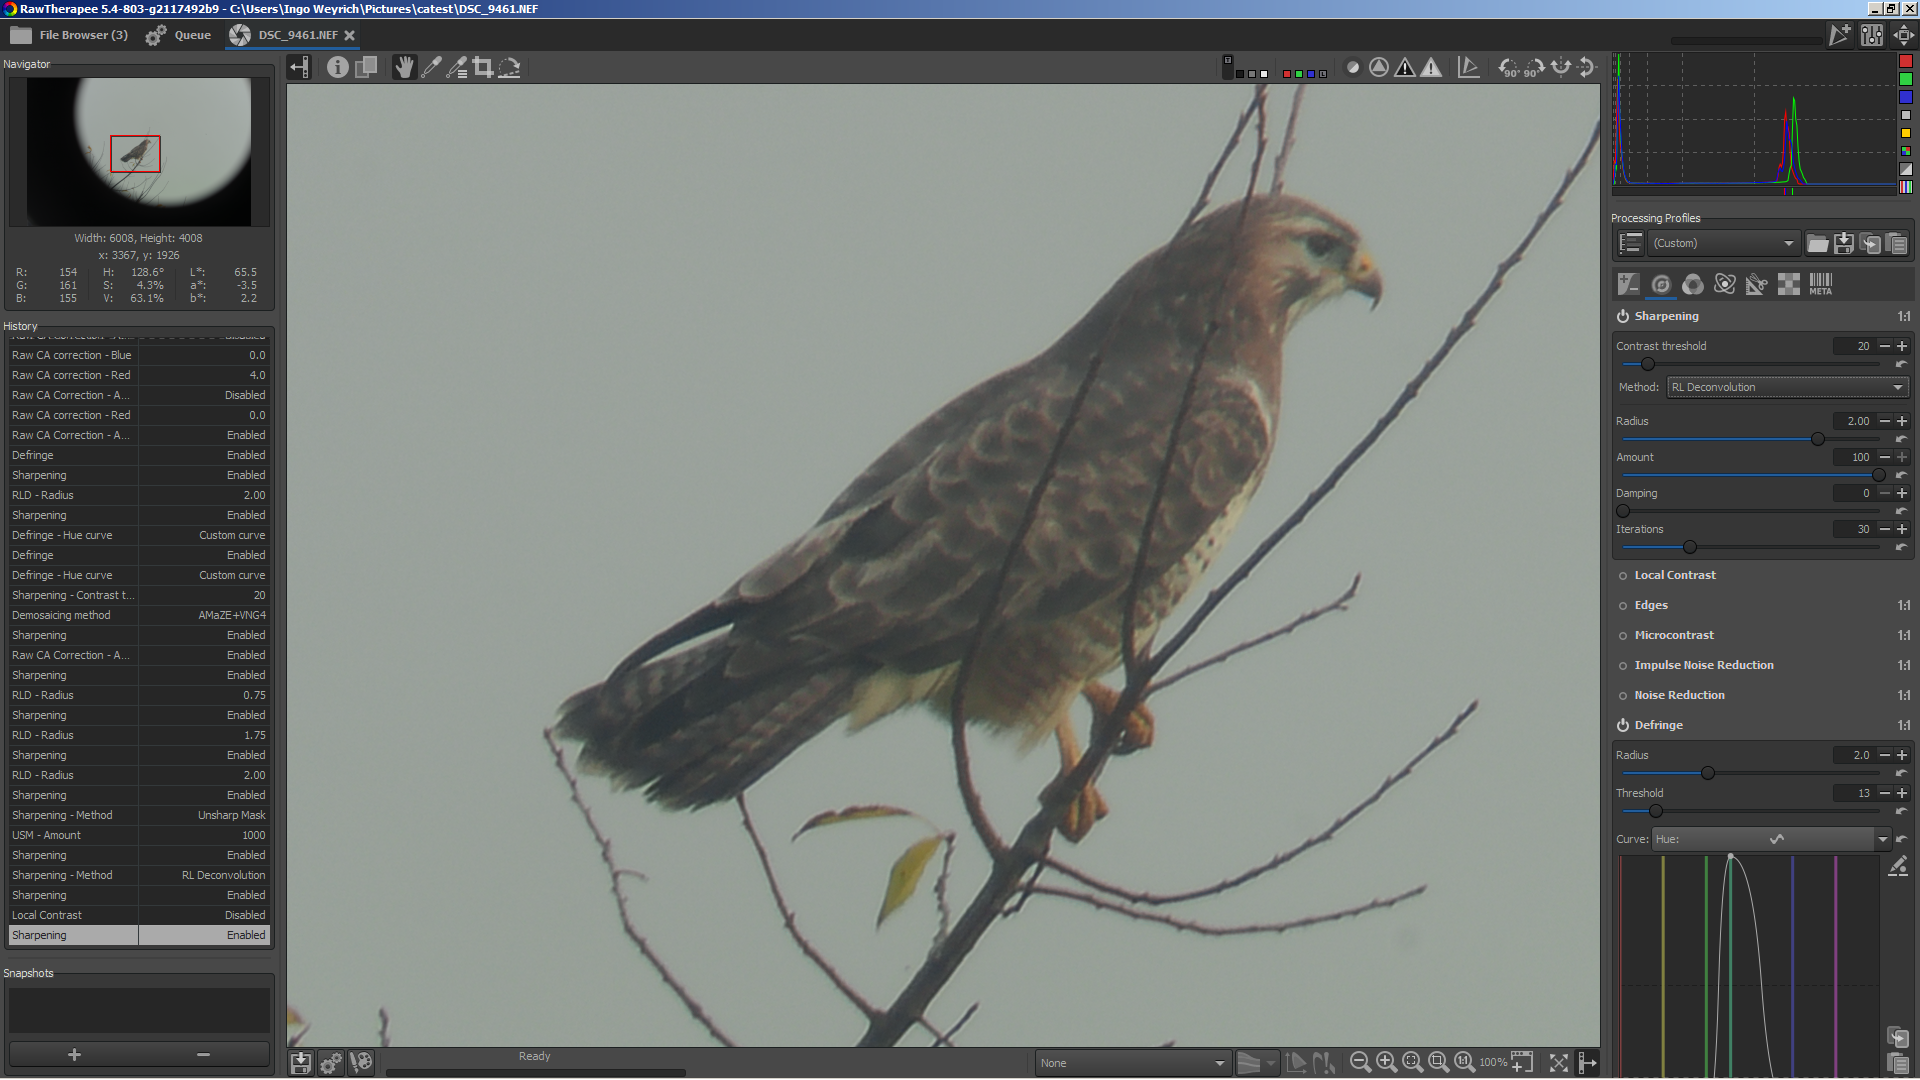
Task: Expand the Microcontrast tool section
Action: pos(1674,635)
